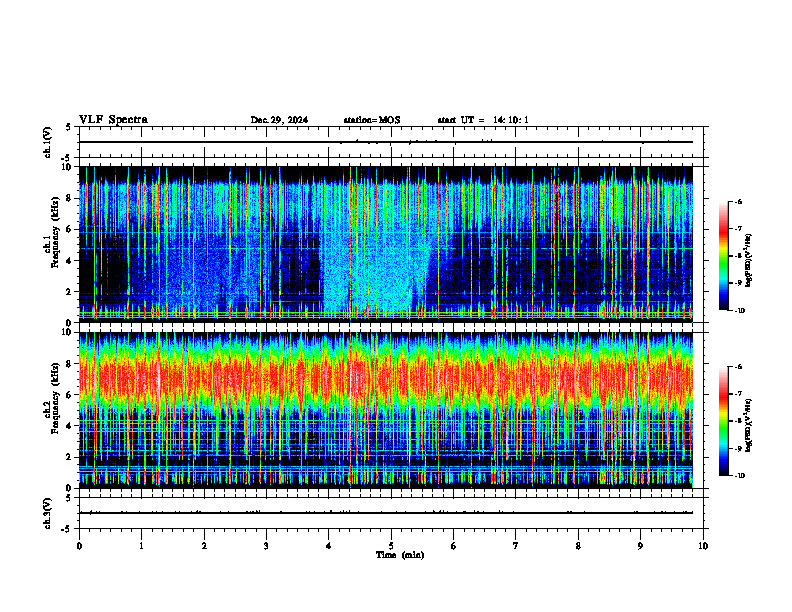Click the red 6–8 kHz band in ch.2 spectrogram

386,376
